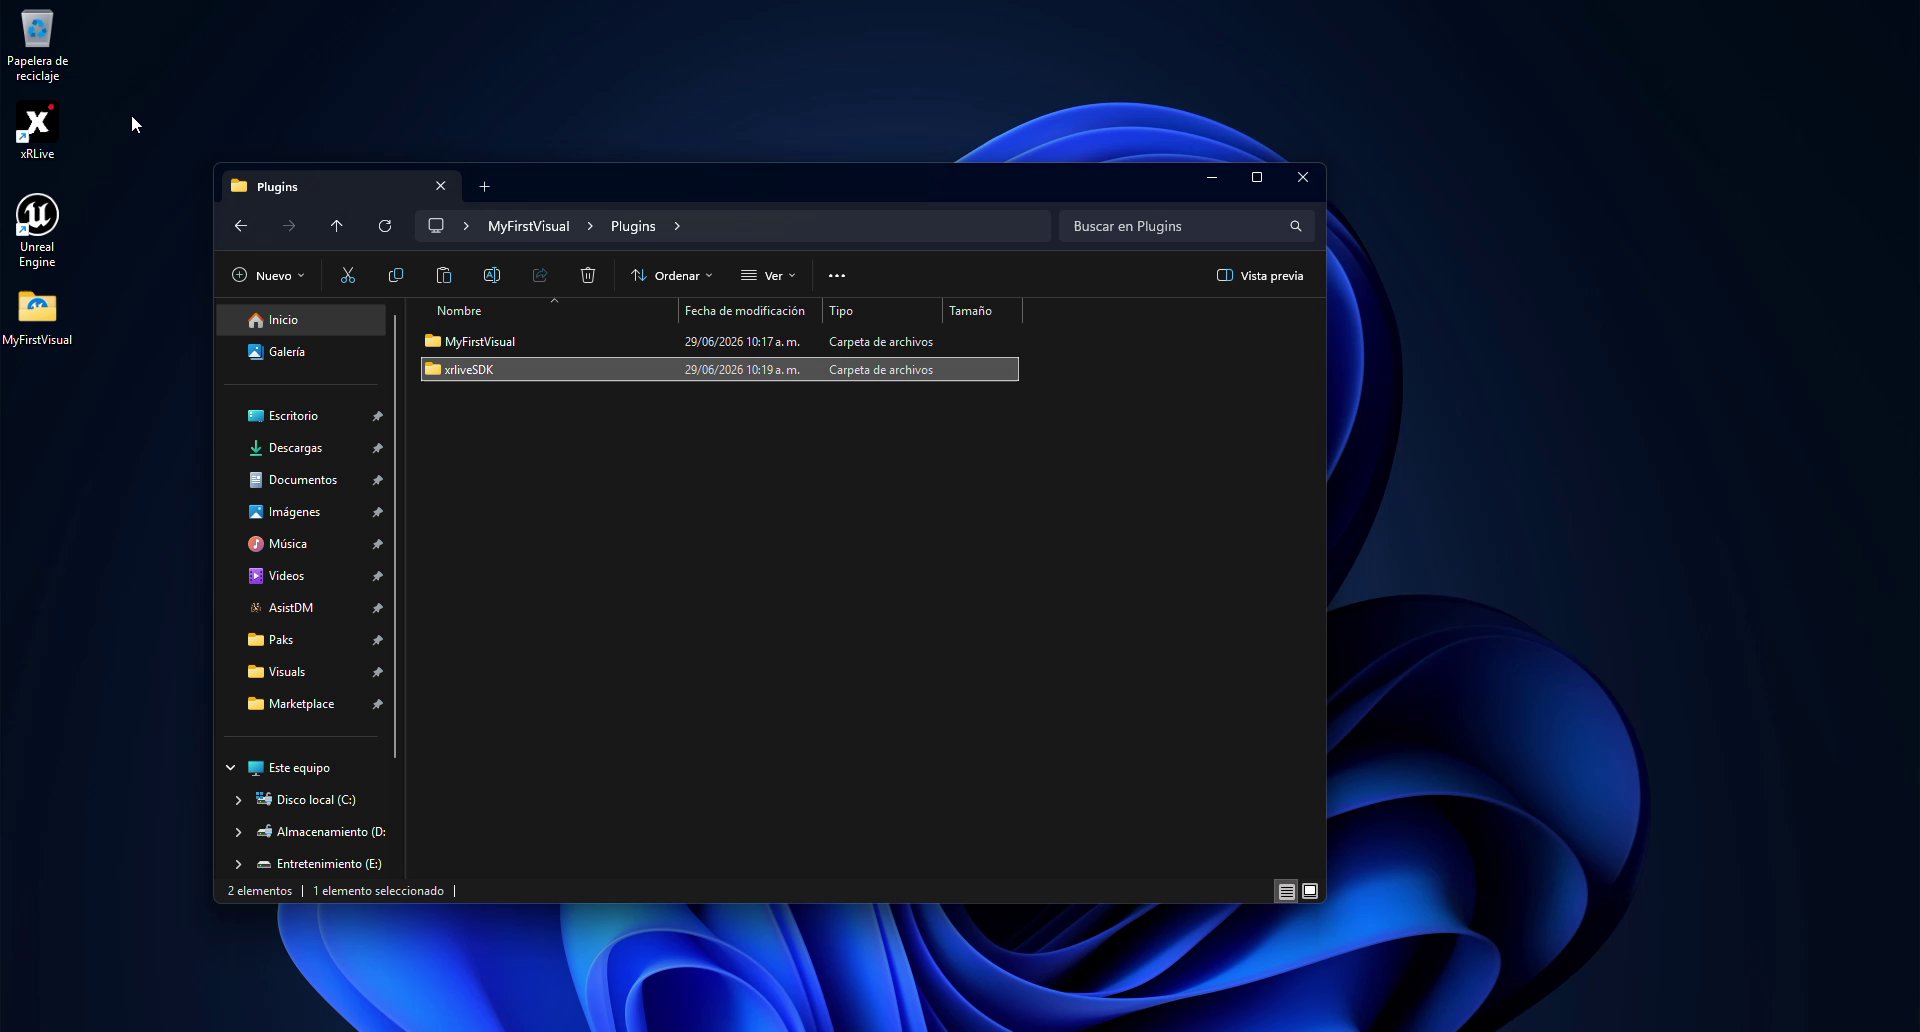Click the Copy icon in toolbar
The image size is (1920, 1032).
tap(396, 275)
